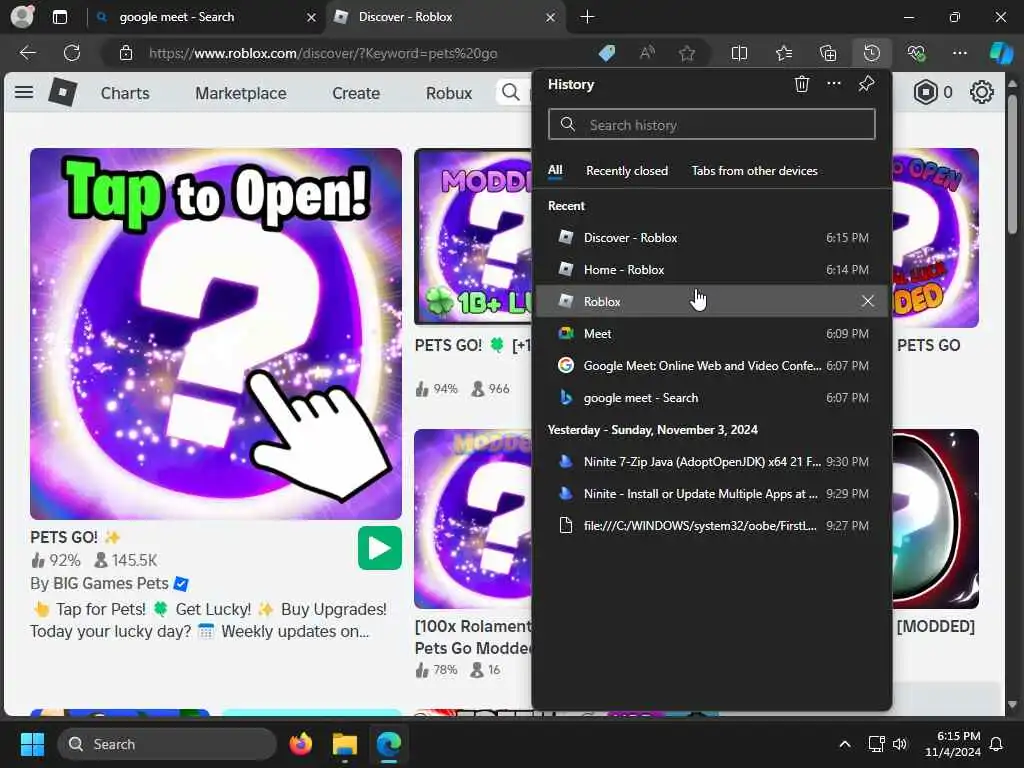
Task: Click the Edge profile avatar icon
Action: [x=22, y=16]
